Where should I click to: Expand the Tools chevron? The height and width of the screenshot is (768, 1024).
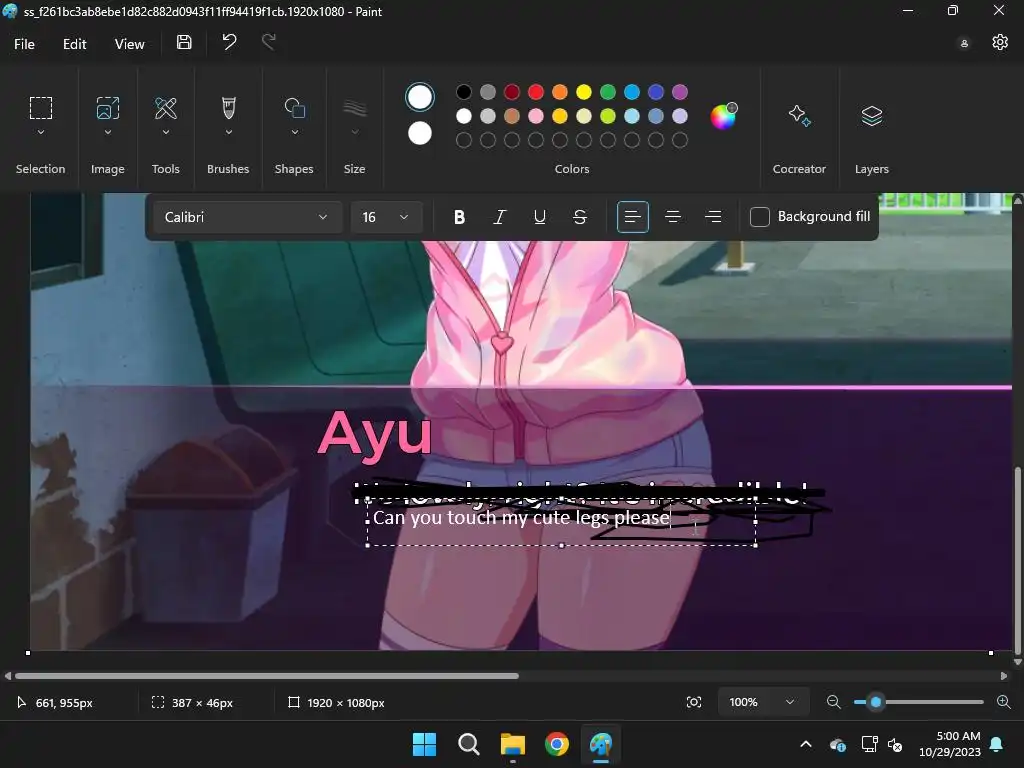point(166,133)
